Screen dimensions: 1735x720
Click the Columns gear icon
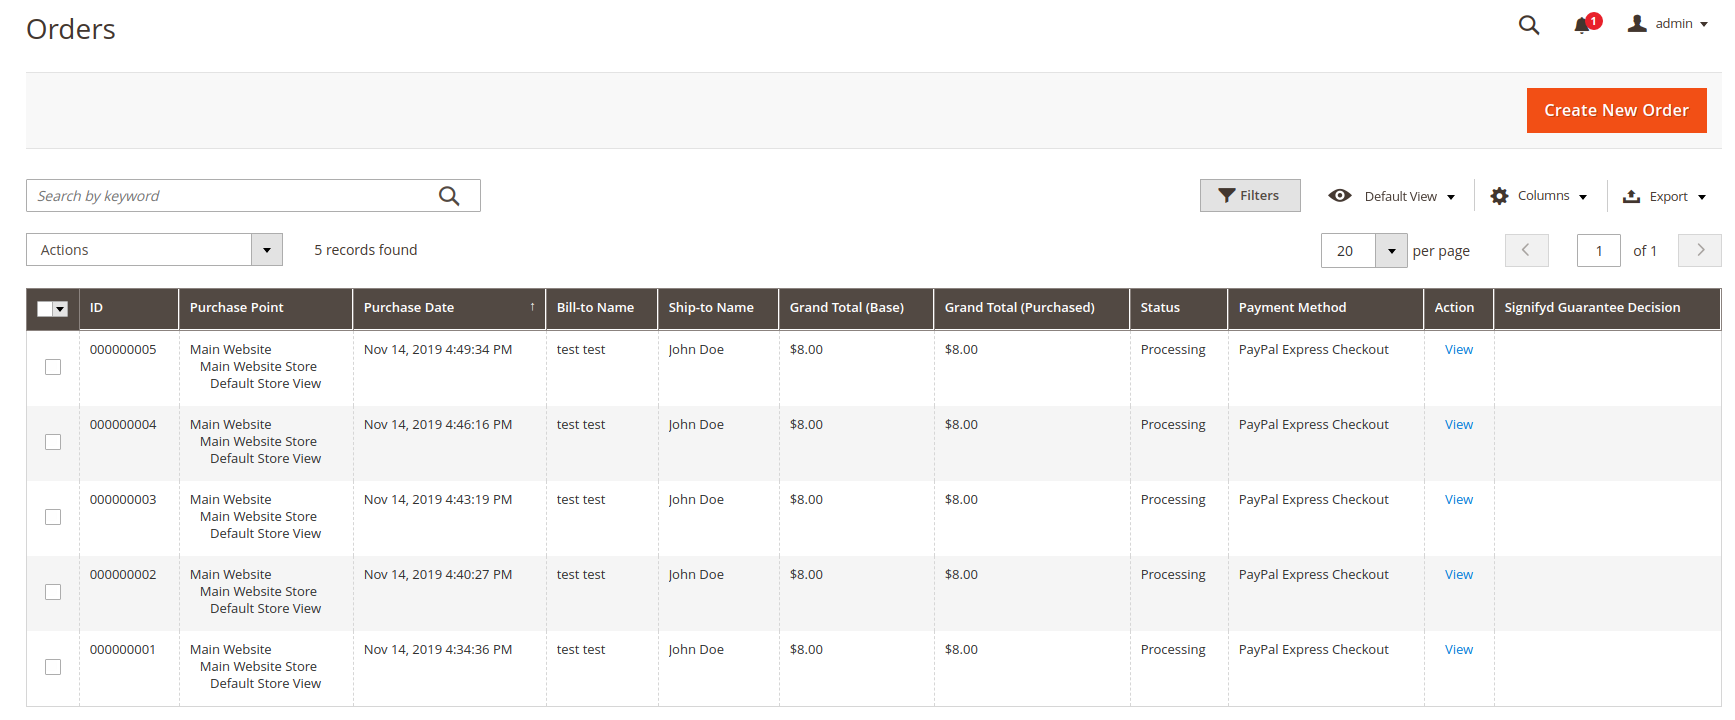1499,196
